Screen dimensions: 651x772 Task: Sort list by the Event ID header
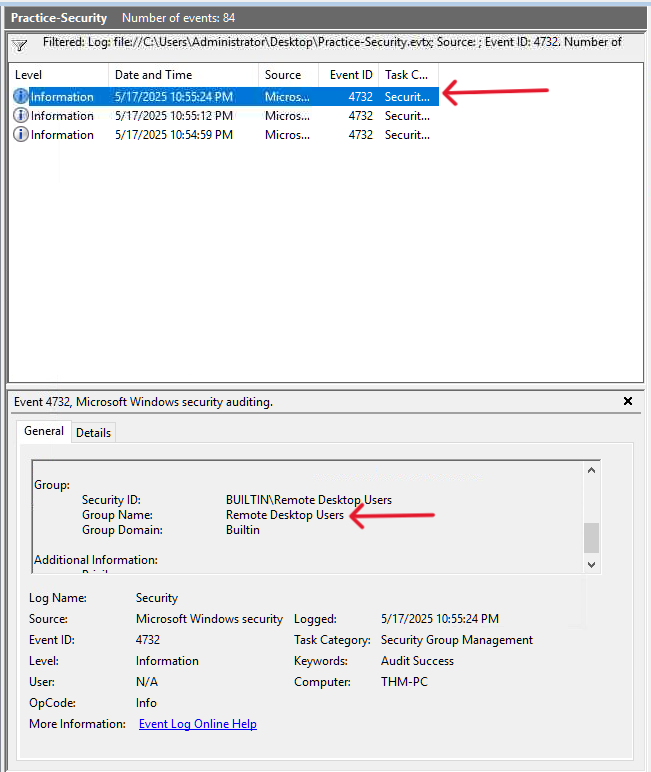pyautogui.click(x=350, y=75)
